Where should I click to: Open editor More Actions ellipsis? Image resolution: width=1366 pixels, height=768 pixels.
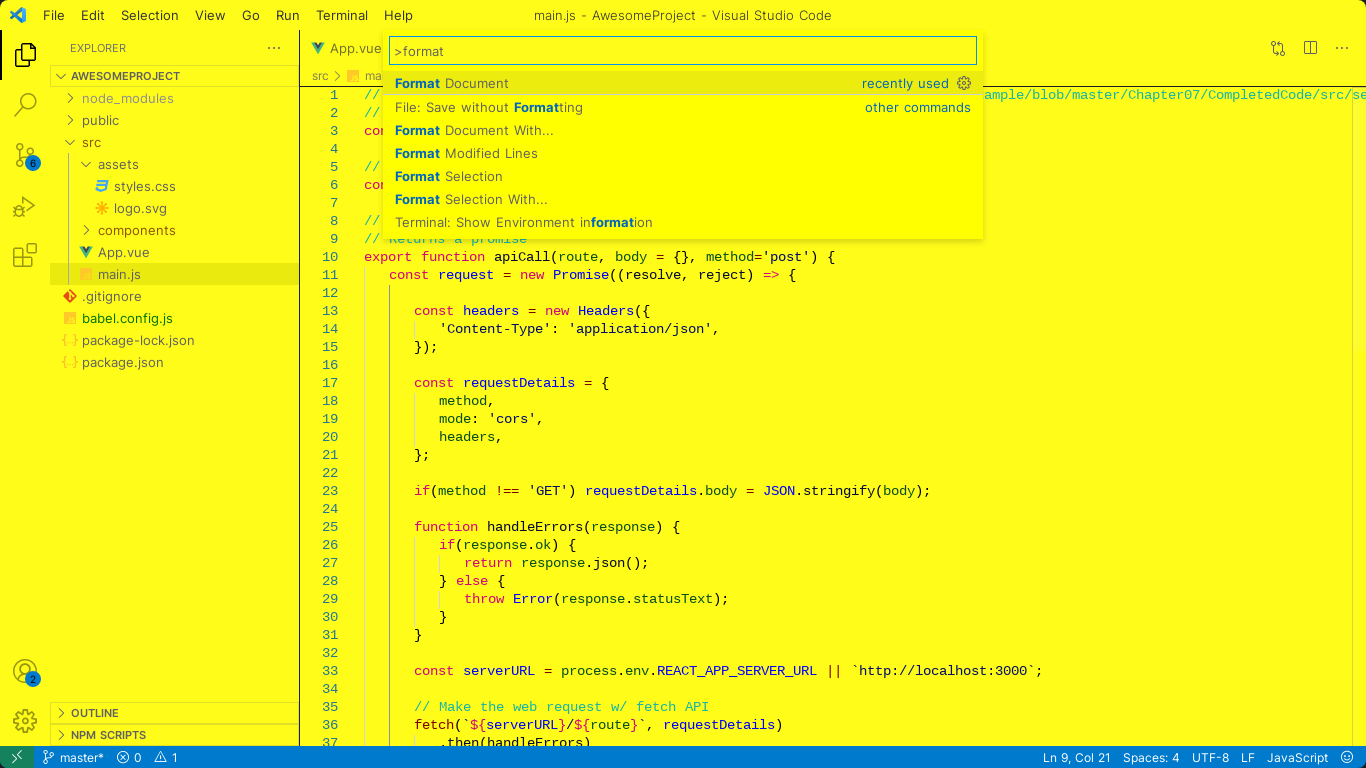click(x=1343, y=48)
